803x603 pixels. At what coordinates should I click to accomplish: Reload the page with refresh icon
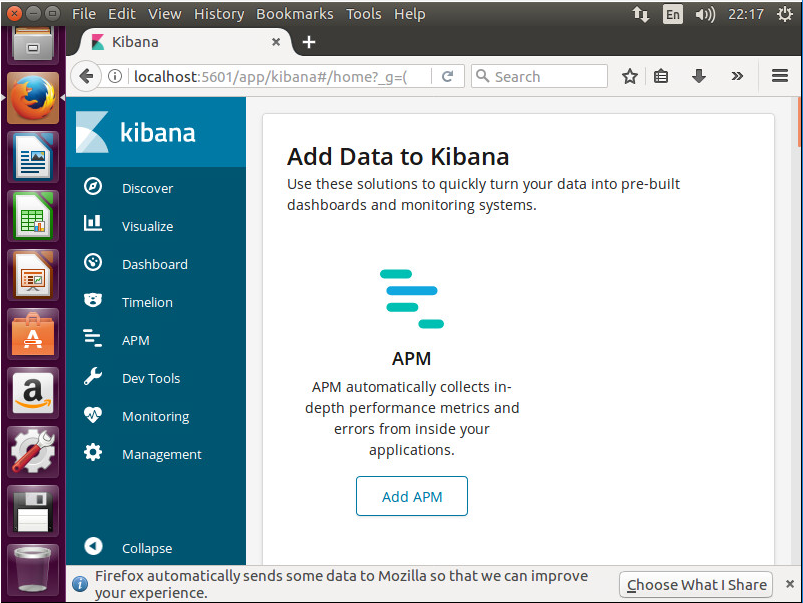[448, 76]
